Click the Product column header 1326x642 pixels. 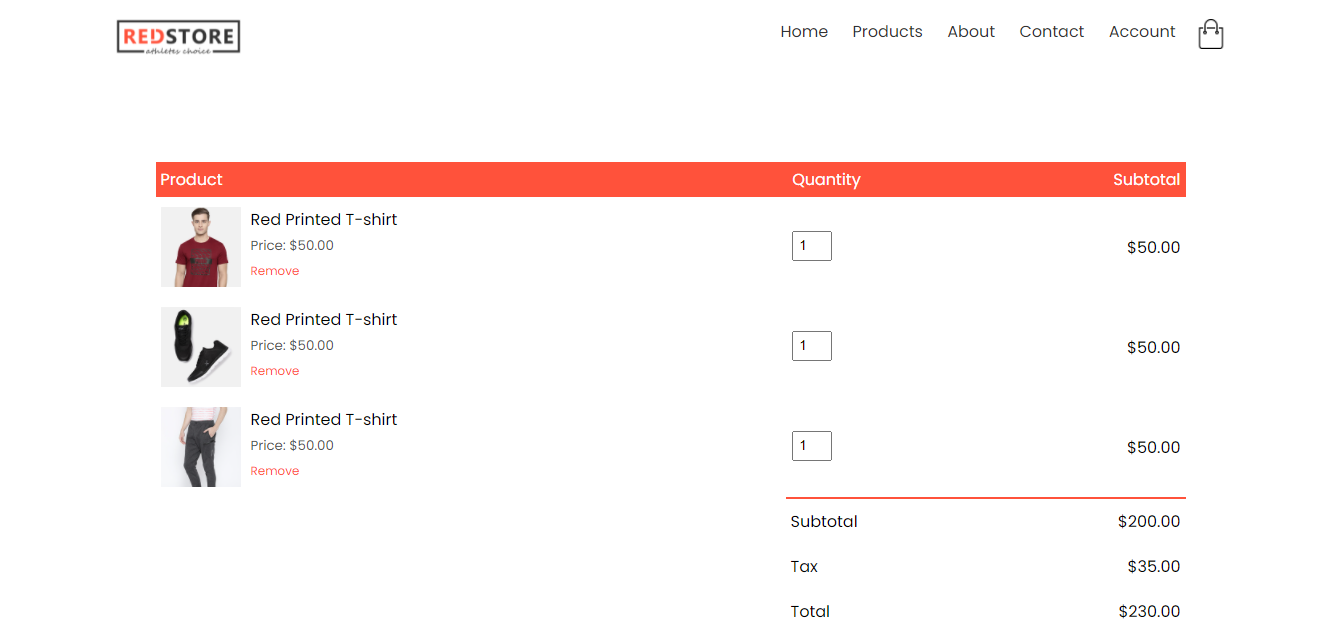(x=191, y=179)
